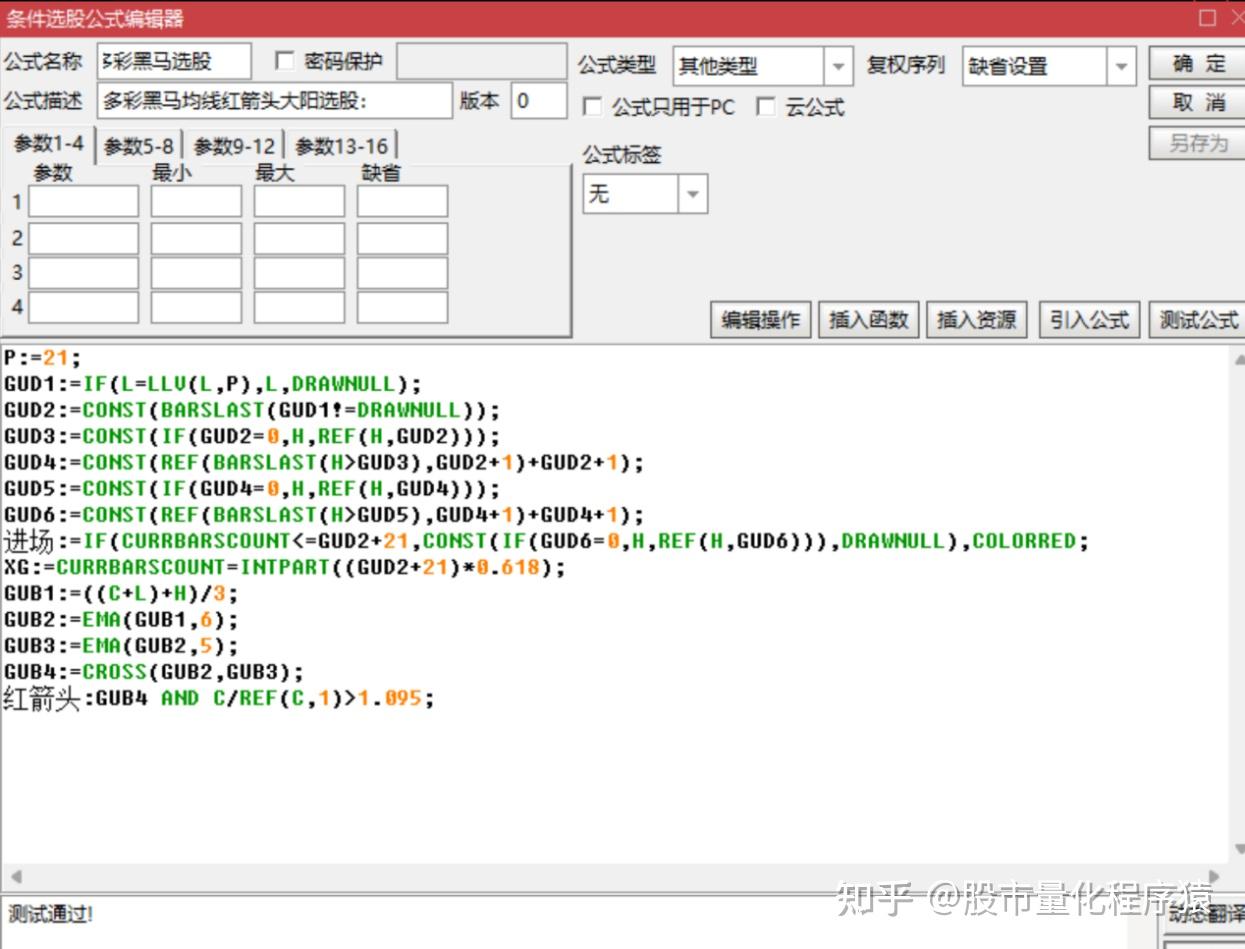Click the line starting with XG:=
The height and width of the screenshot is (949, 1245).
(284, 568)
